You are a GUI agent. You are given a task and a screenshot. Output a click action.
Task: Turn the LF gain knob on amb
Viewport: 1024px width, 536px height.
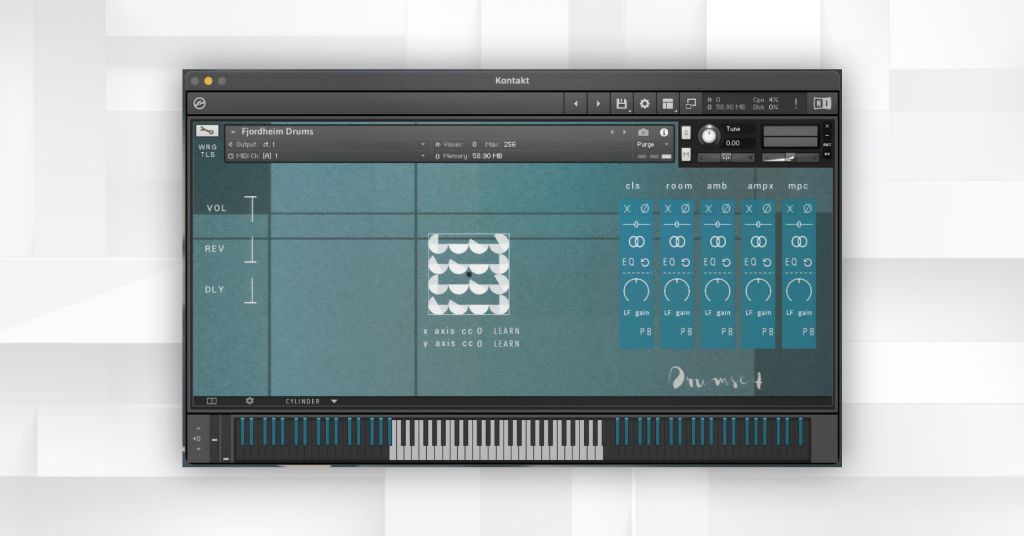tap(718, 290)
